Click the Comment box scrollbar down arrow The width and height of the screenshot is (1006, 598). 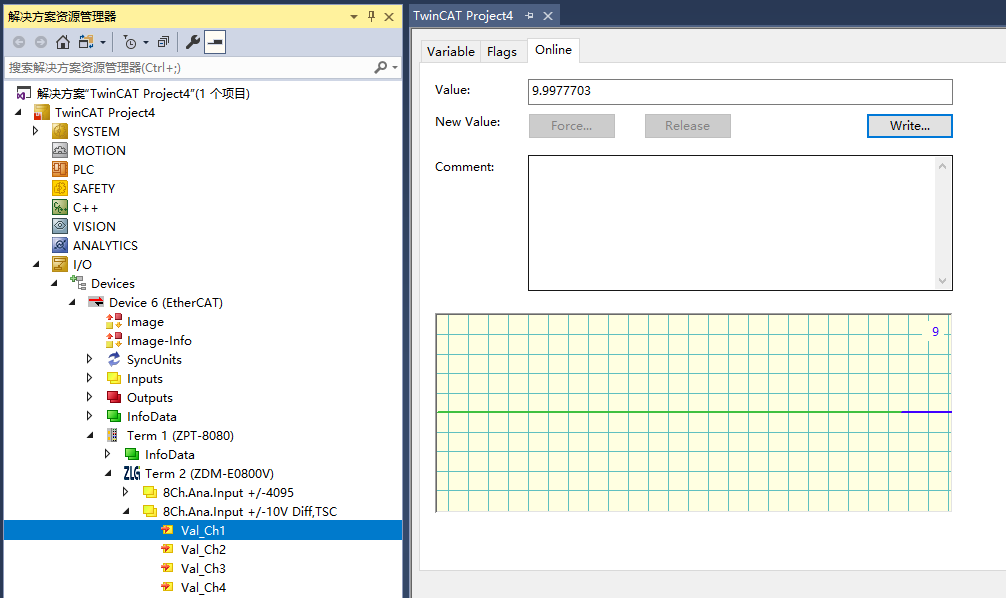942,281
